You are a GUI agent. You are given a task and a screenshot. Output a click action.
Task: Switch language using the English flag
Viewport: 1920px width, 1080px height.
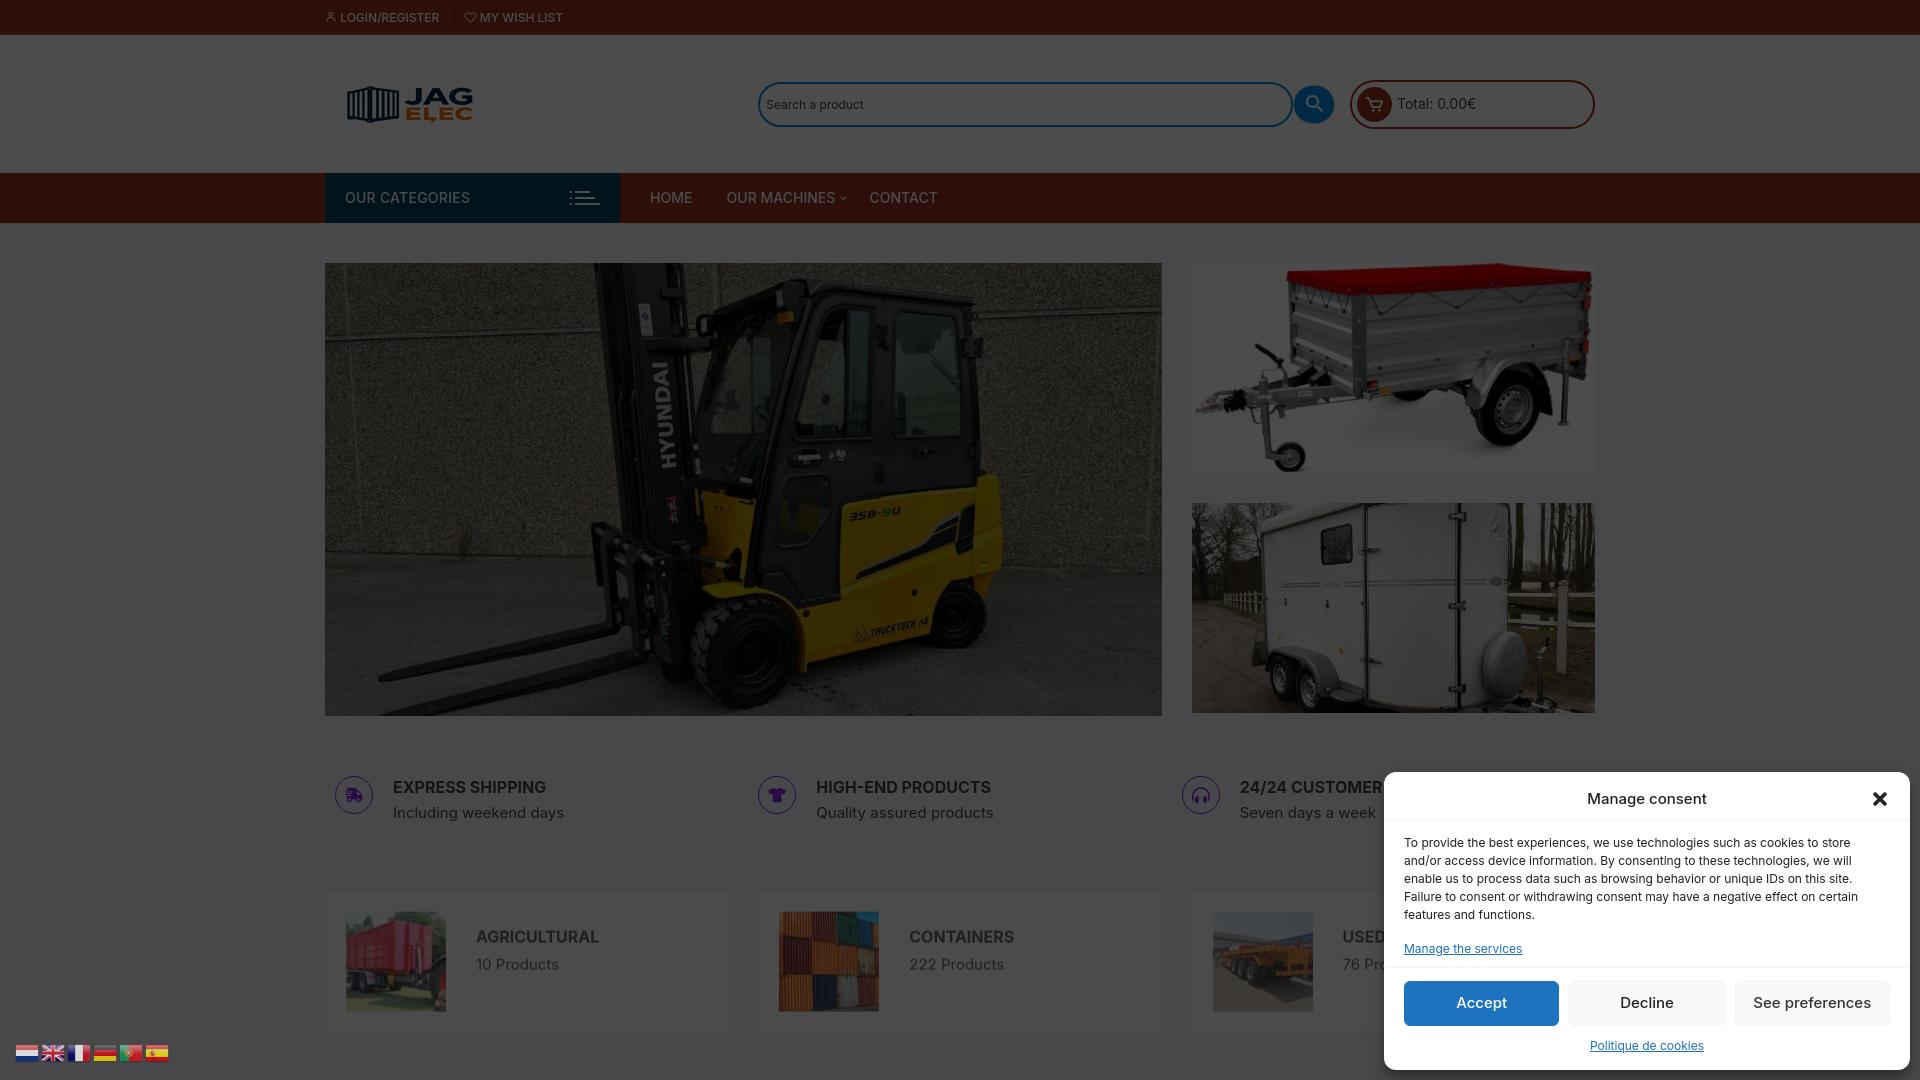click(x=53, y=1053)
